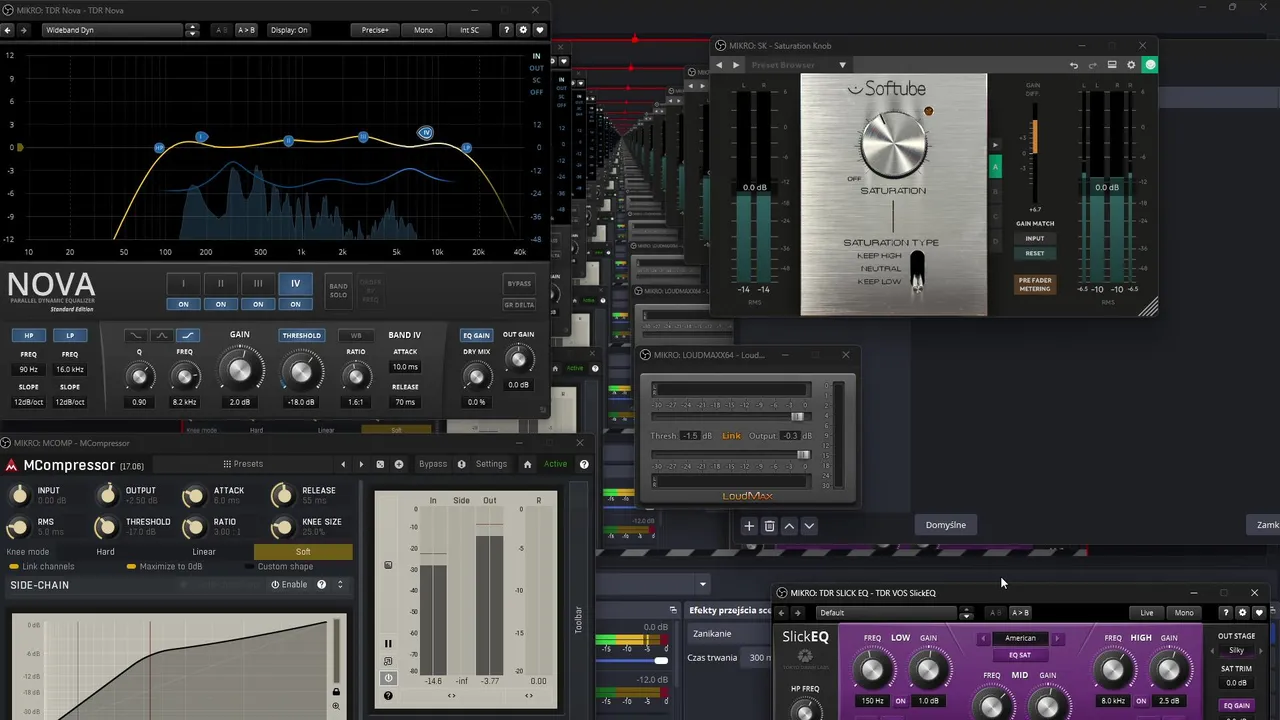
Task: Select next SlickEQ model after American
Action: (x=1057, y=638)
